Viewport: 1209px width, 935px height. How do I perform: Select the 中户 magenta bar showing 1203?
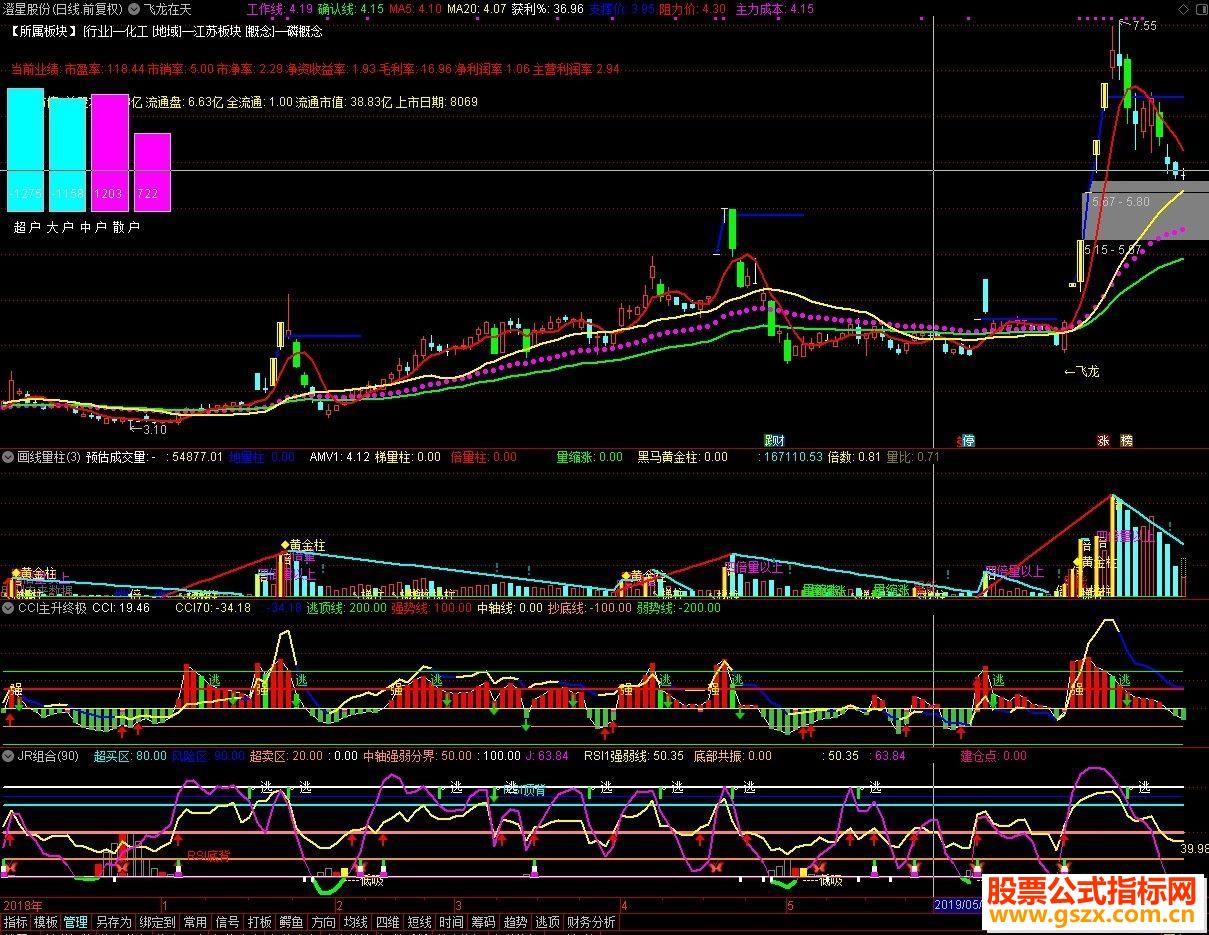(x=110, y=152)
